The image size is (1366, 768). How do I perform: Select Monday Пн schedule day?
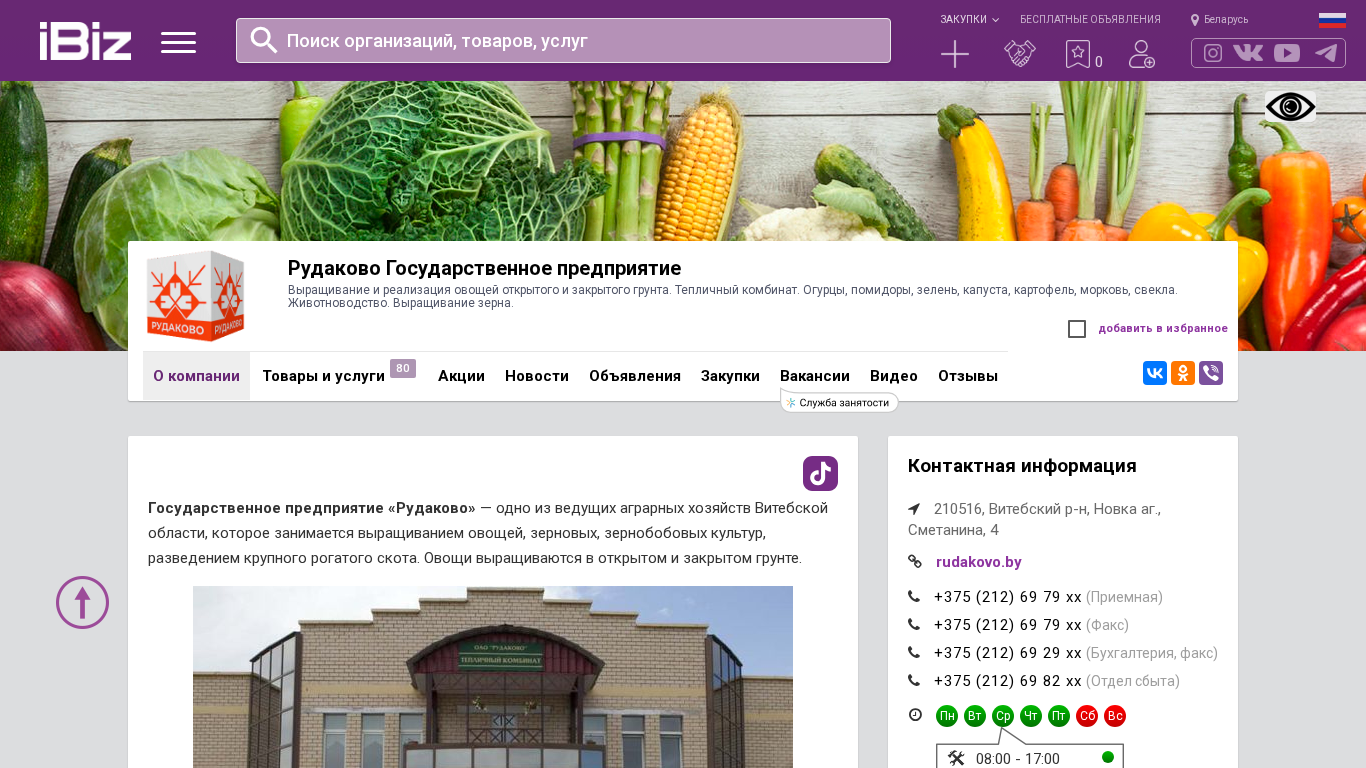[x=947, y=716]
